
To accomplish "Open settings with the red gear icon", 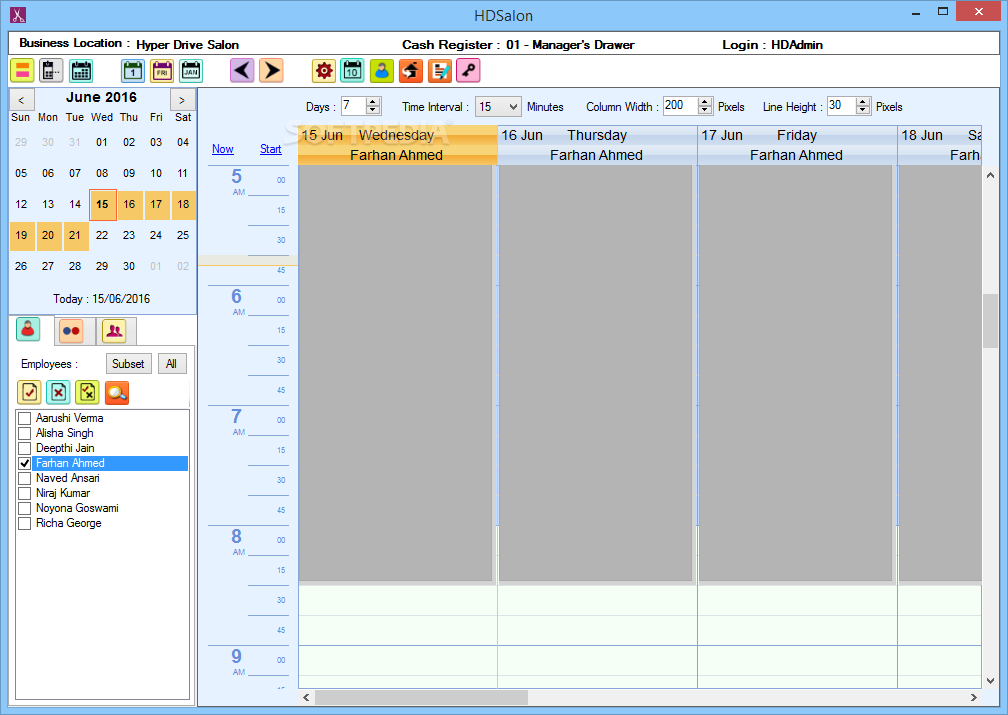I will (324, 71).
